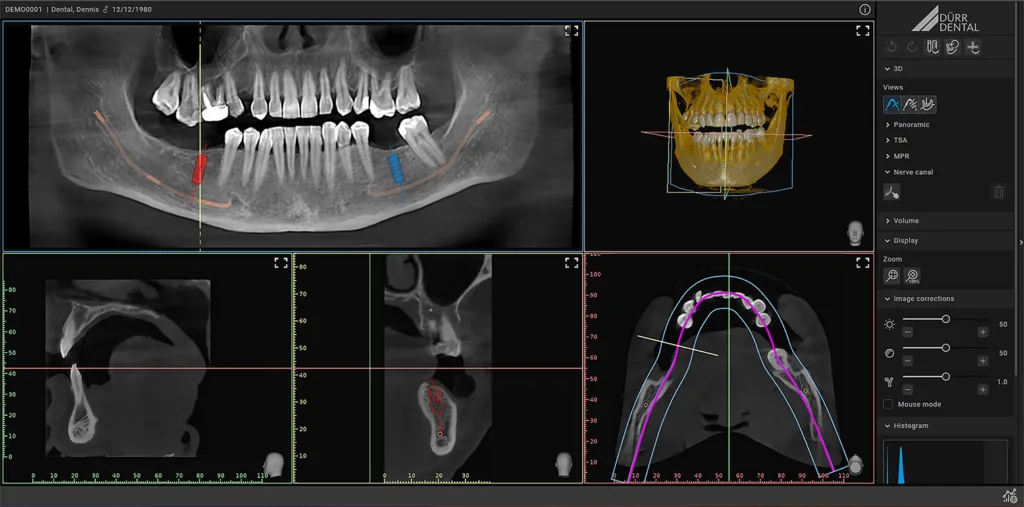Select the panoramic curve view icon
Screen dimensions: 1024x507
(892, 104)
